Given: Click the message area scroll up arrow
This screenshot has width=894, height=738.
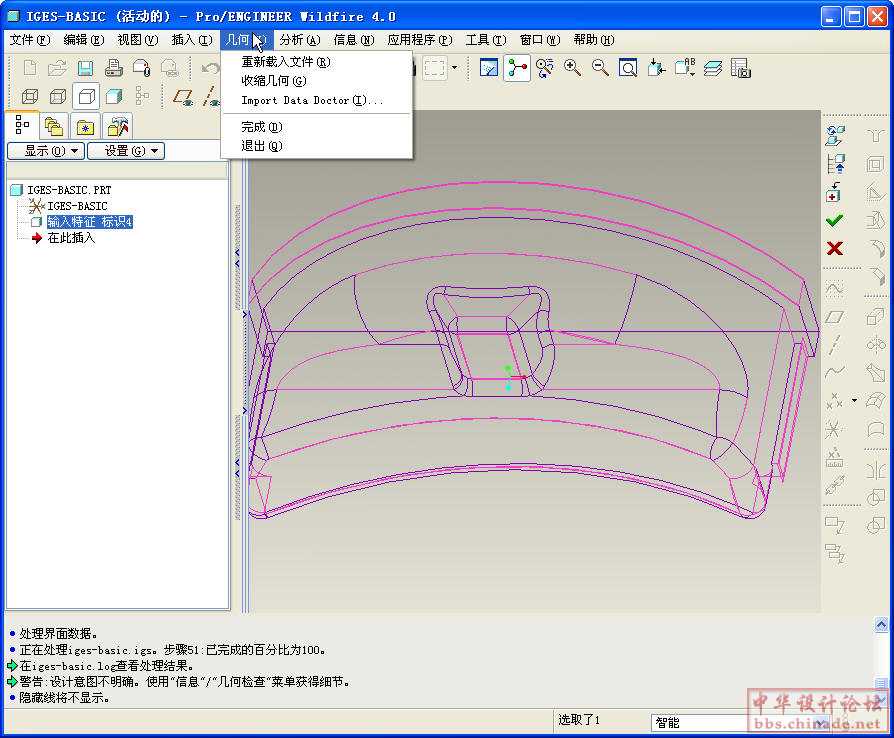Looking at the screenshot, I should coord(881,625).
